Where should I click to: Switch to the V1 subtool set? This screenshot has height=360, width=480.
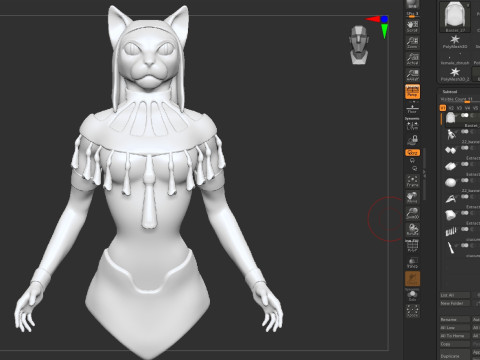[443, 108]
